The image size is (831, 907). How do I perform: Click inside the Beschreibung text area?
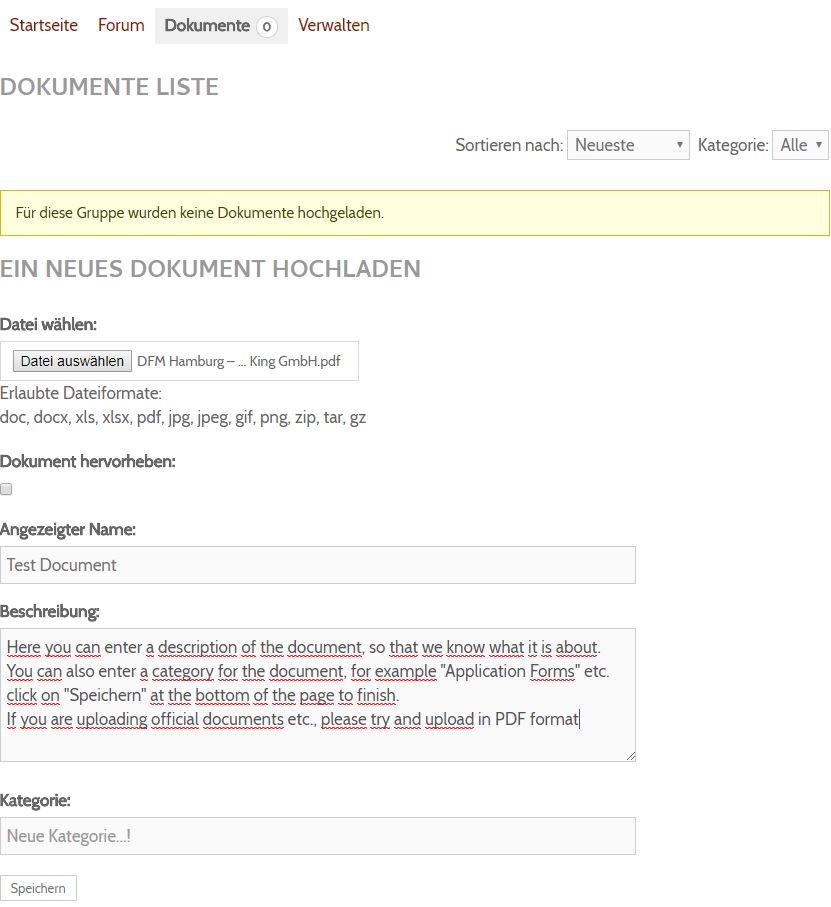(x=318, y=695)
